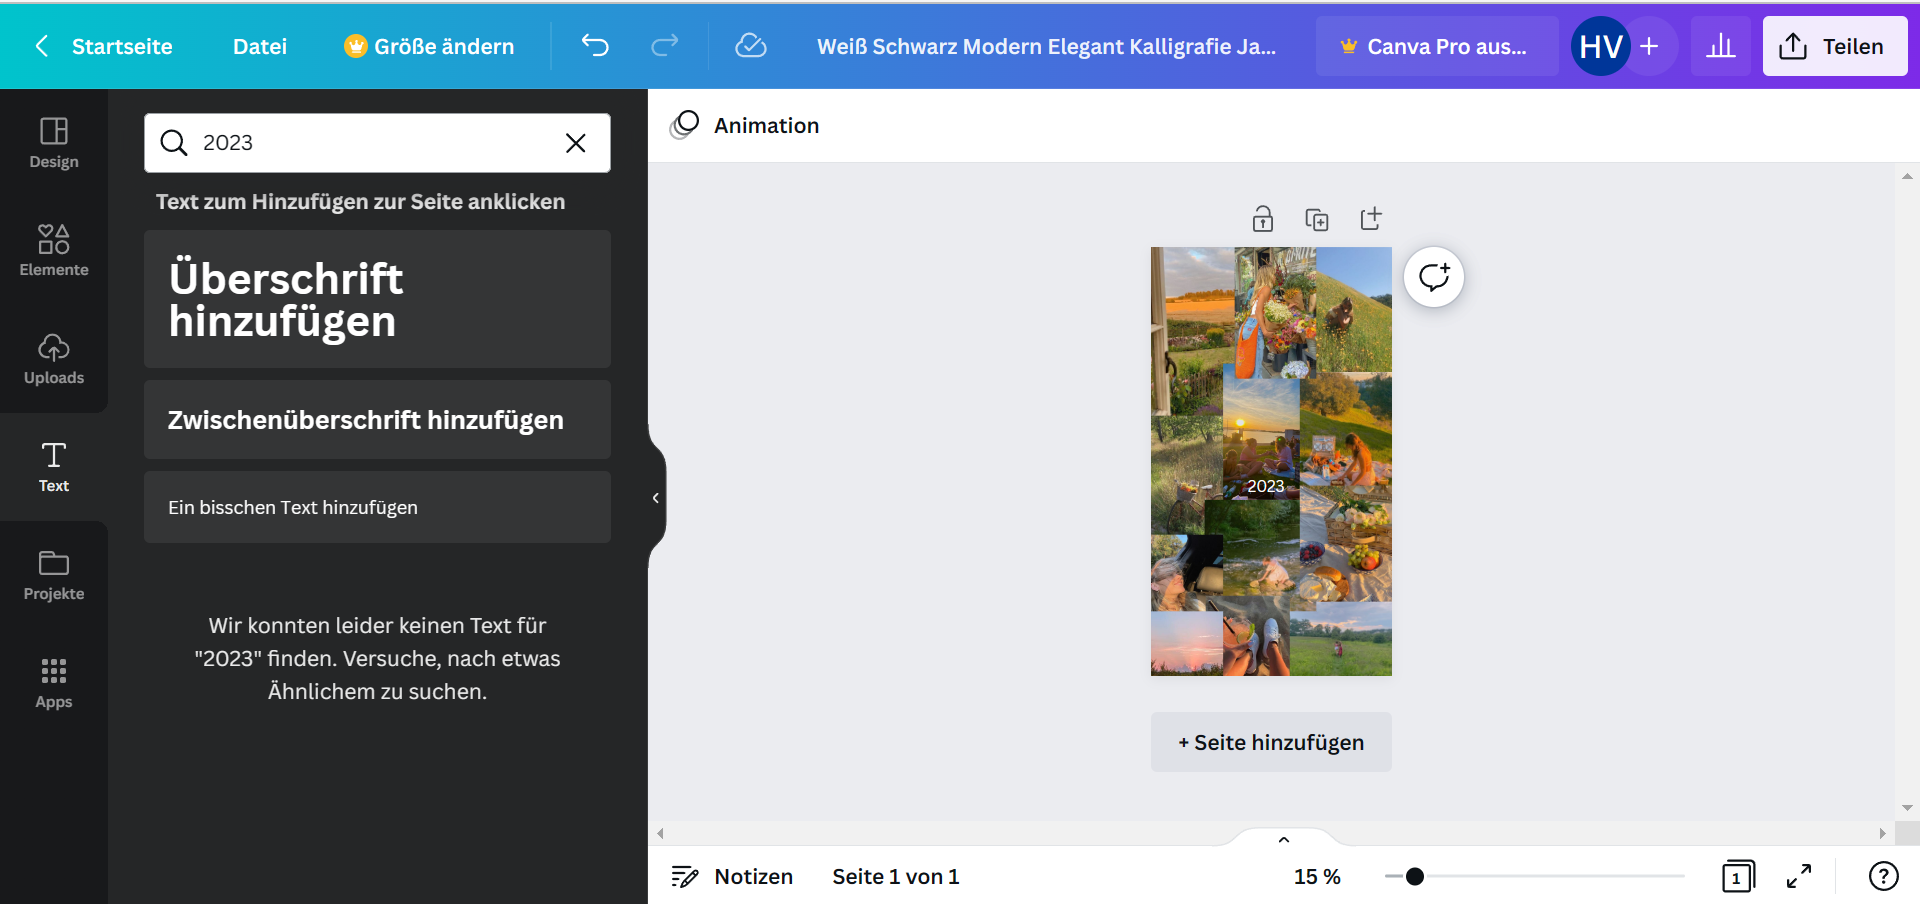
Task: Click the cloud save status icon
Action: [750, 46]
